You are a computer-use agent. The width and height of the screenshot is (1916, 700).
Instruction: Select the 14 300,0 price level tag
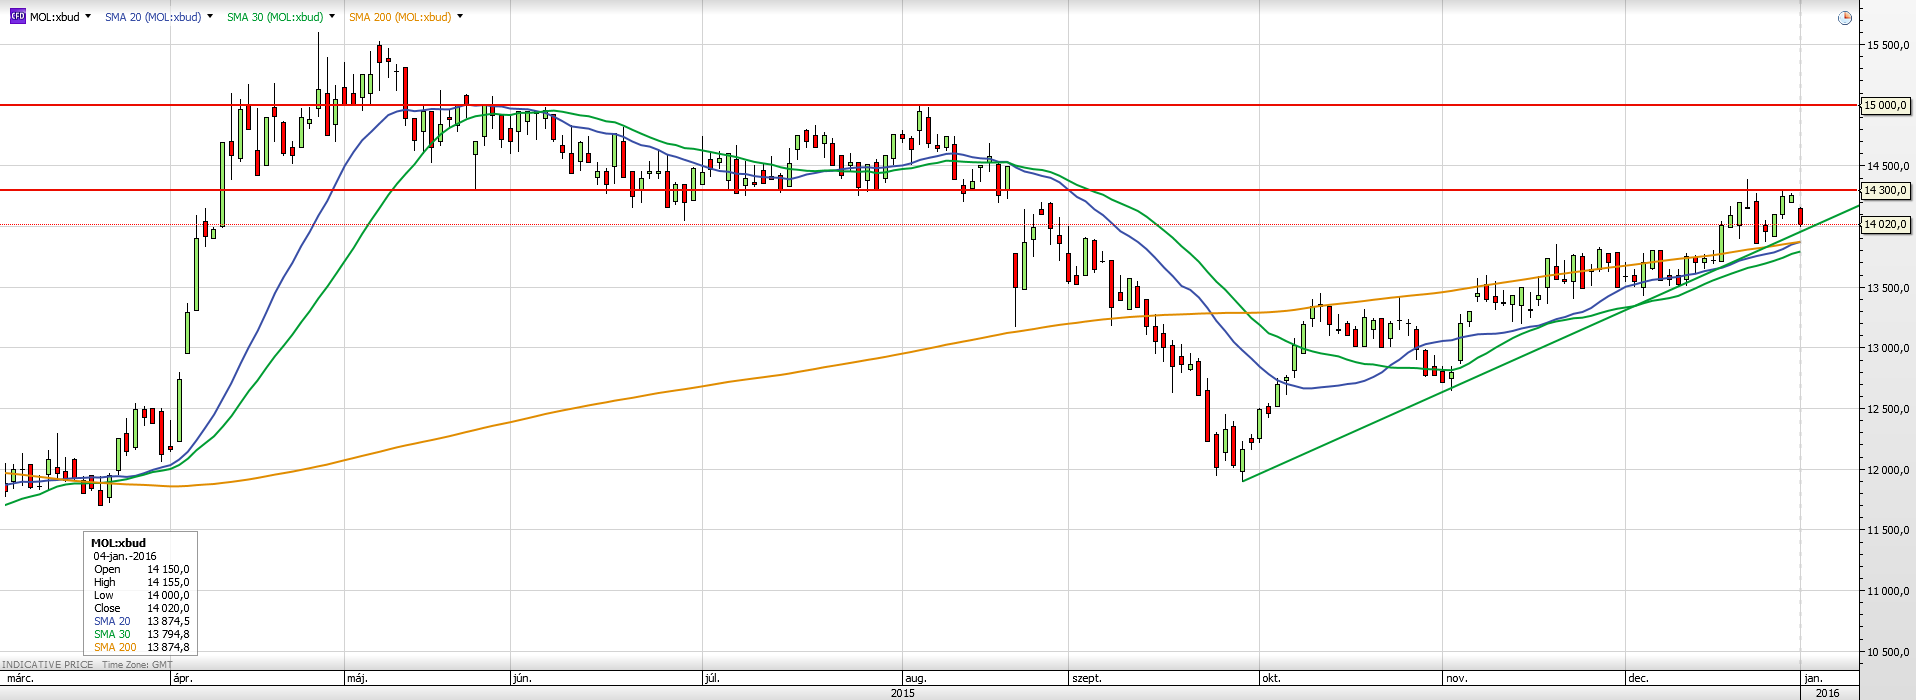coord(1885,190)
